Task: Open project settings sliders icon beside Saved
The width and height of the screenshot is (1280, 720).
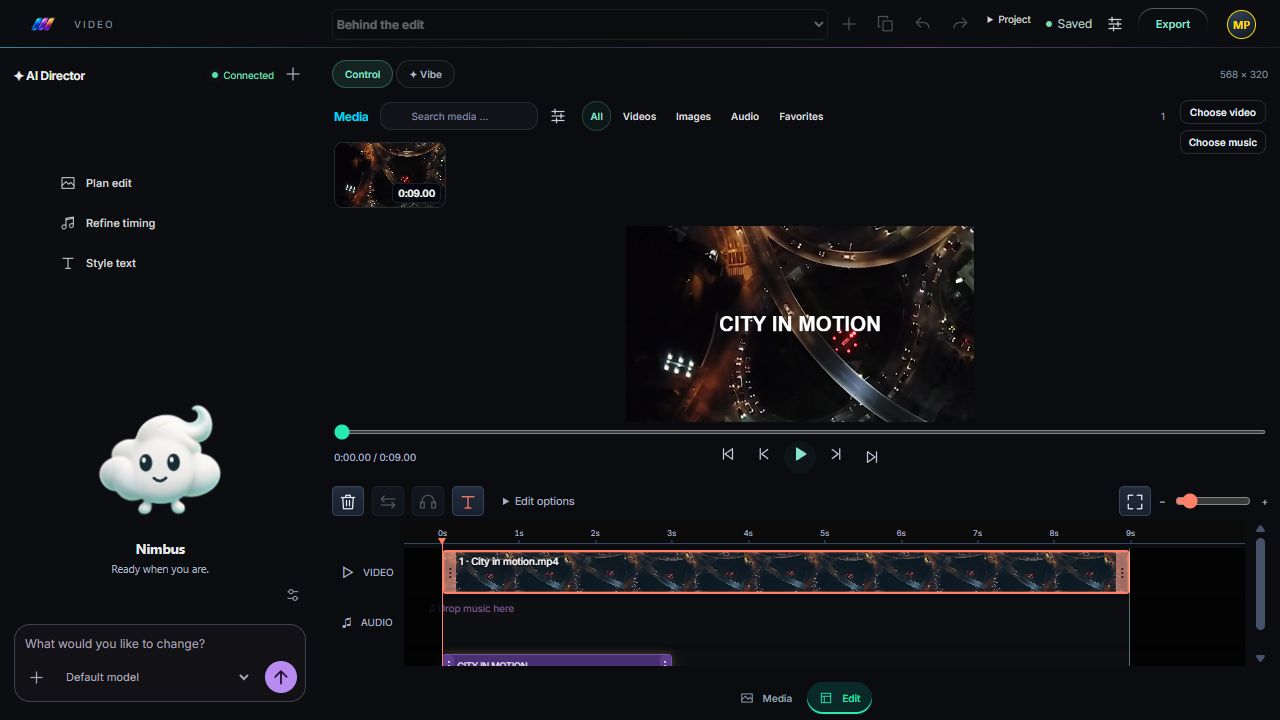Action: (x=1115, y=24)
